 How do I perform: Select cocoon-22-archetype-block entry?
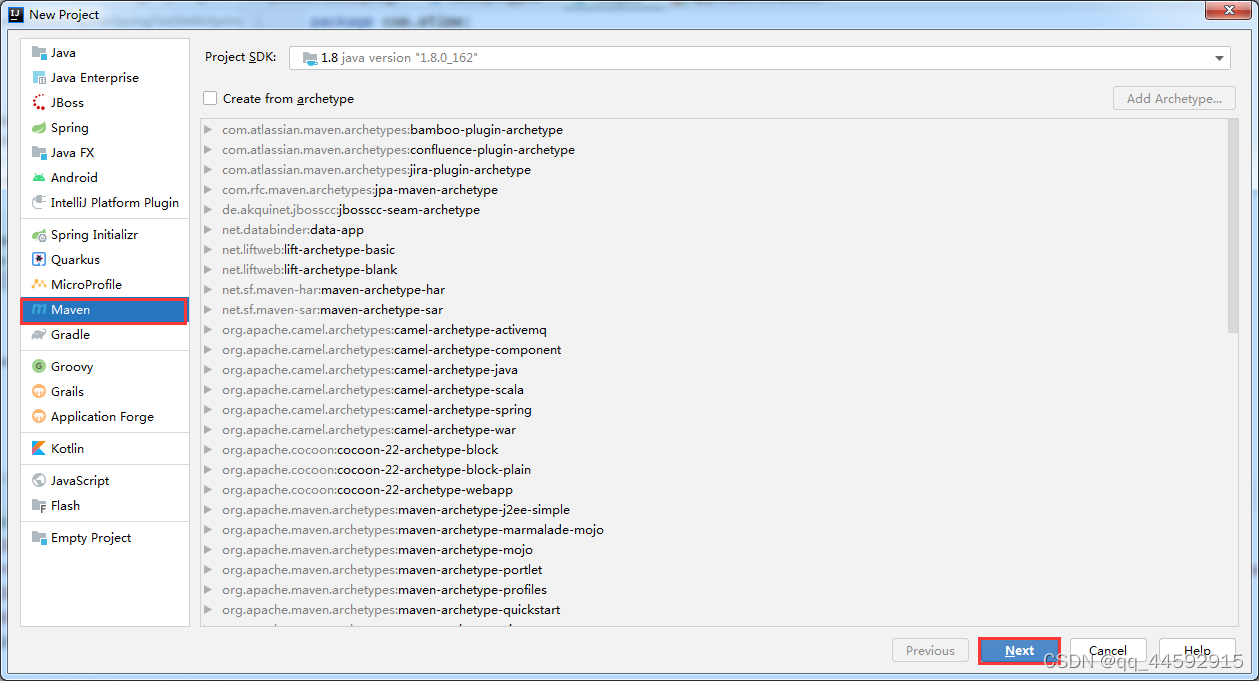(360, 450)
